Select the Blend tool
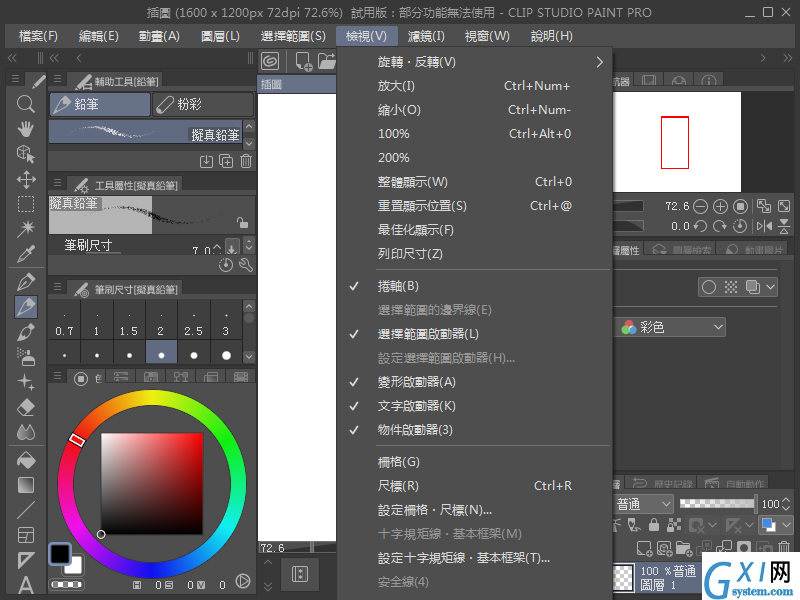The height and width of the screenshot is (600, 800). [26, 432]
